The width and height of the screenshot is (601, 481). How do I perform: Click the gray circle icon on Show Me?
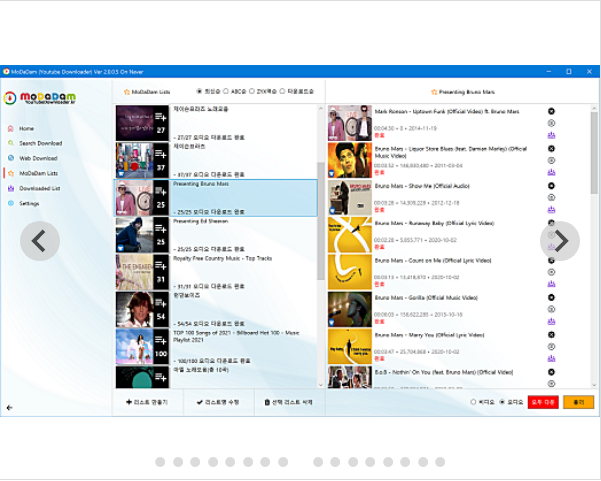point(551,197)
